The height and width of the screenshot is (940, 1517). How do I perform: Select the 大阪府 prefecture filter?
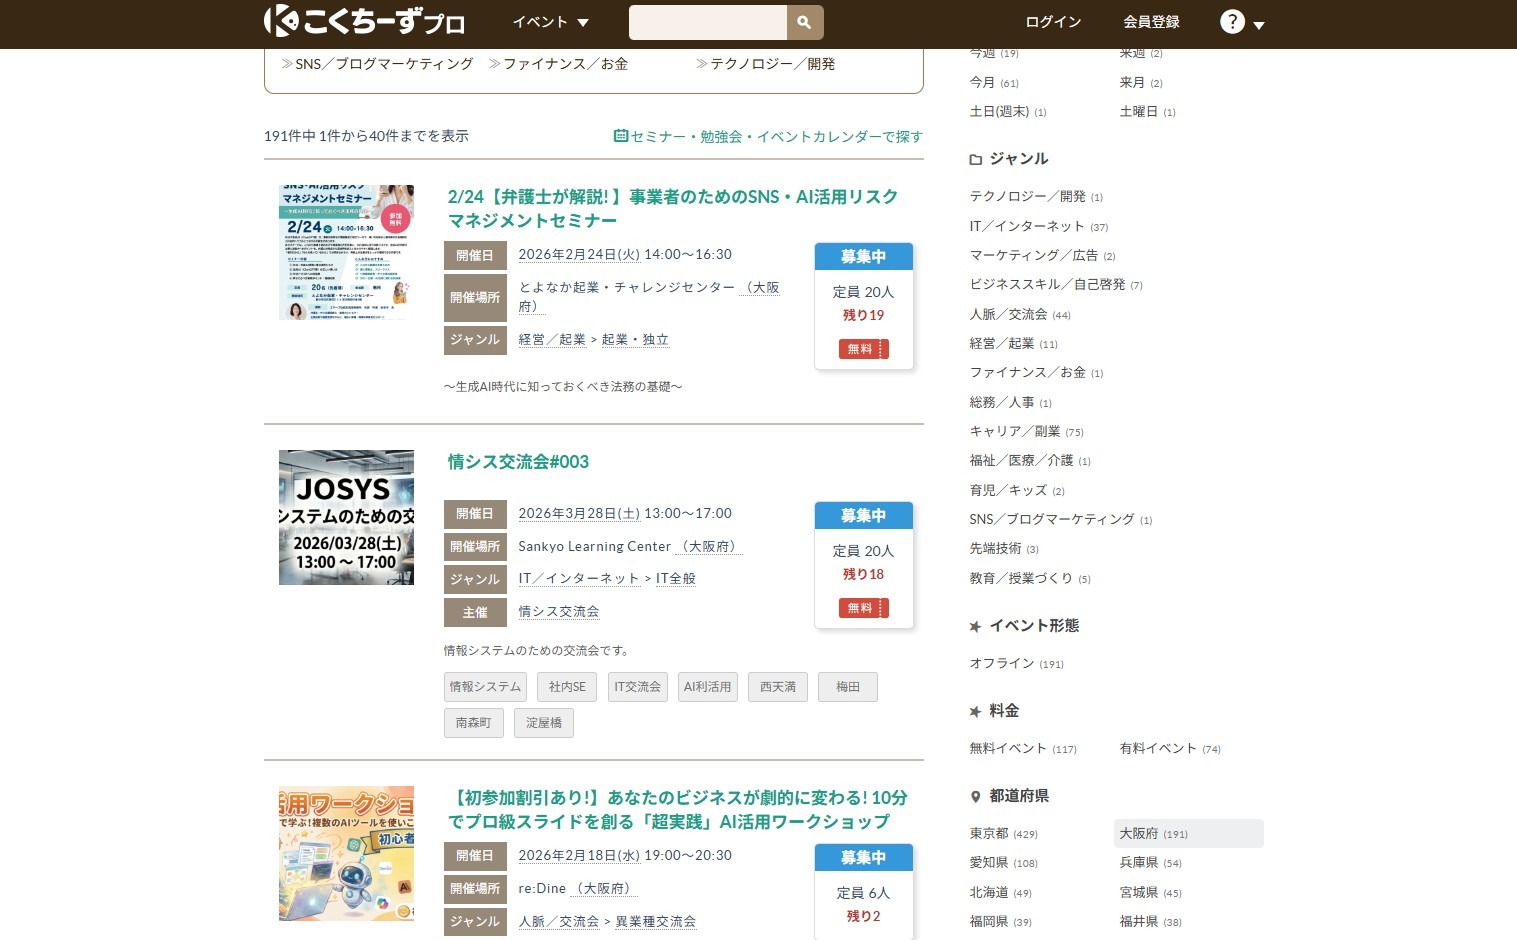tap(1139, 833)
